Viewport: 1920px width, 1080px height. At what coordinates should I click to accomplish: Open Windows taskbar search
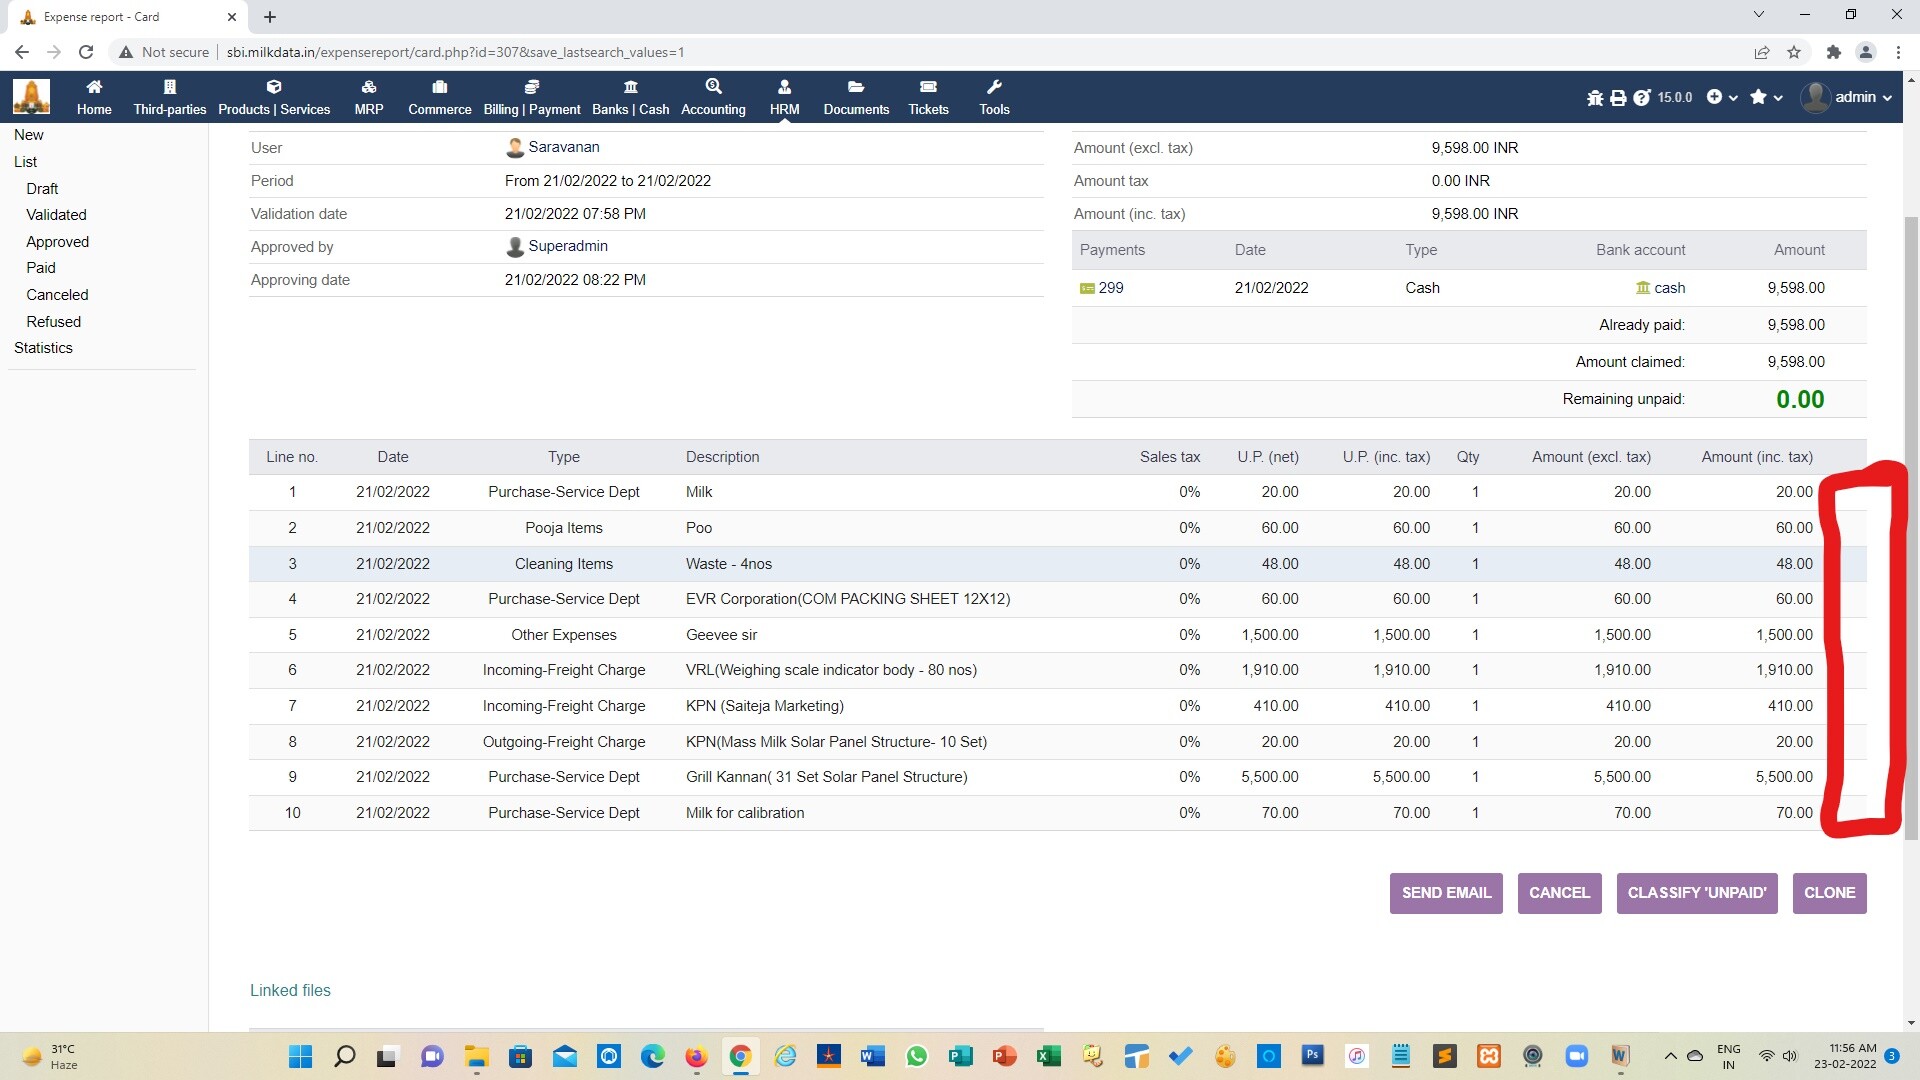[344, 1056]
